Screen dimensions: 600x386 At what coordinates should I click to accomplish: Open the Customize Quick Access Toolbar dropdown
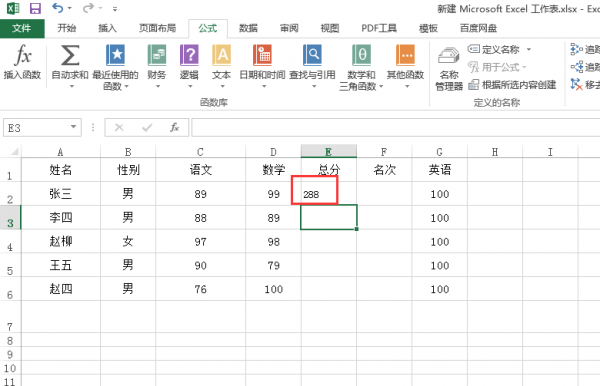coord(115,8)
